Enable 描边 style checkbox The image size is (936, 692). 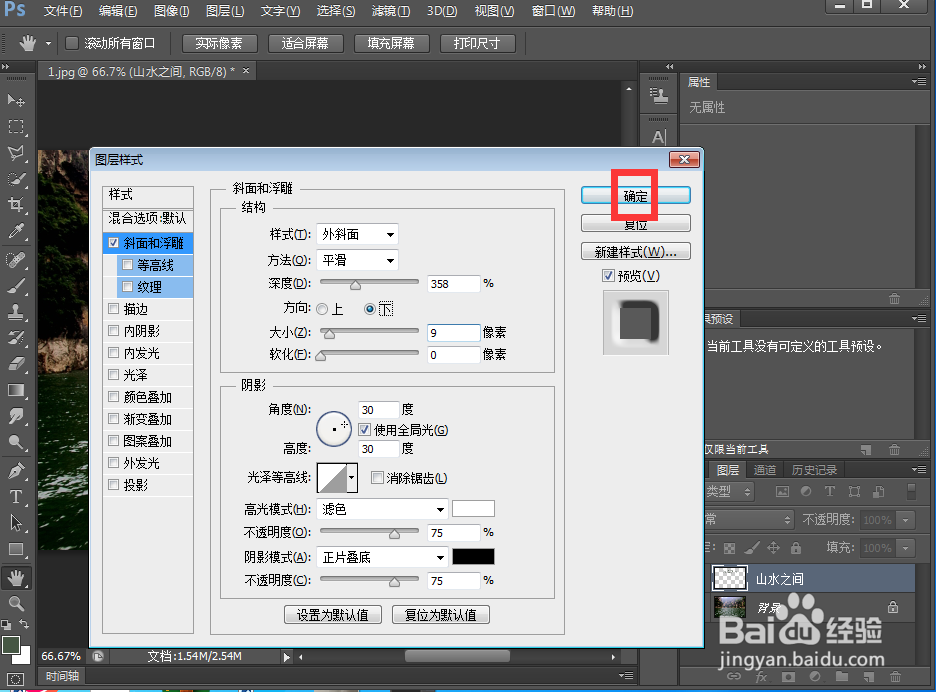113,309
